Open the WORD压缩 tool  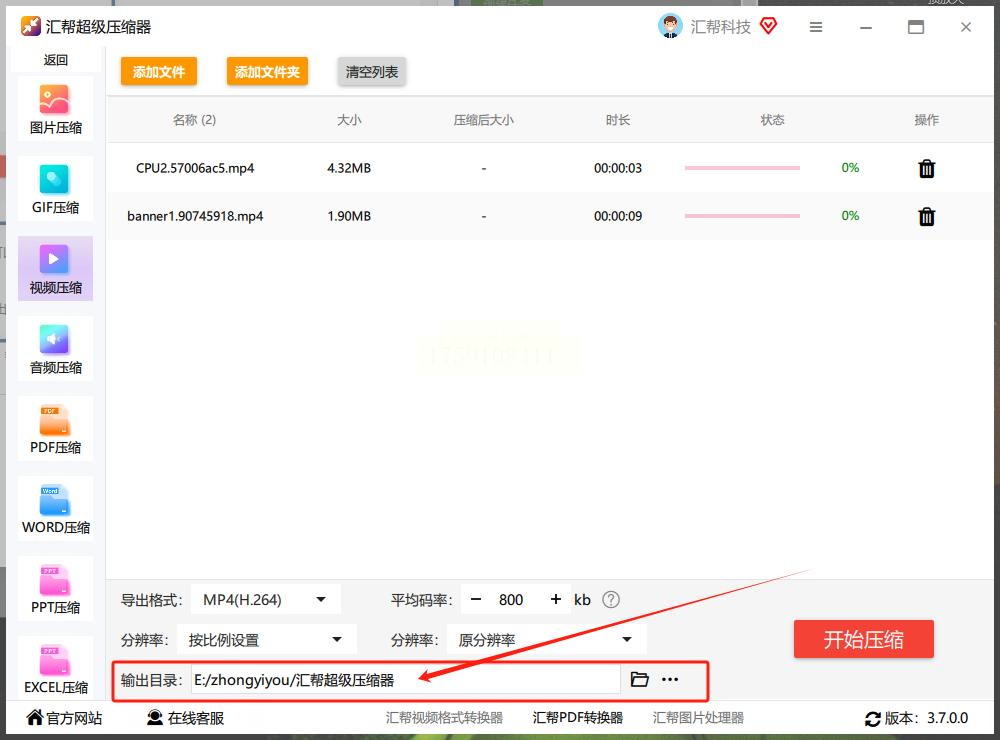55,508
